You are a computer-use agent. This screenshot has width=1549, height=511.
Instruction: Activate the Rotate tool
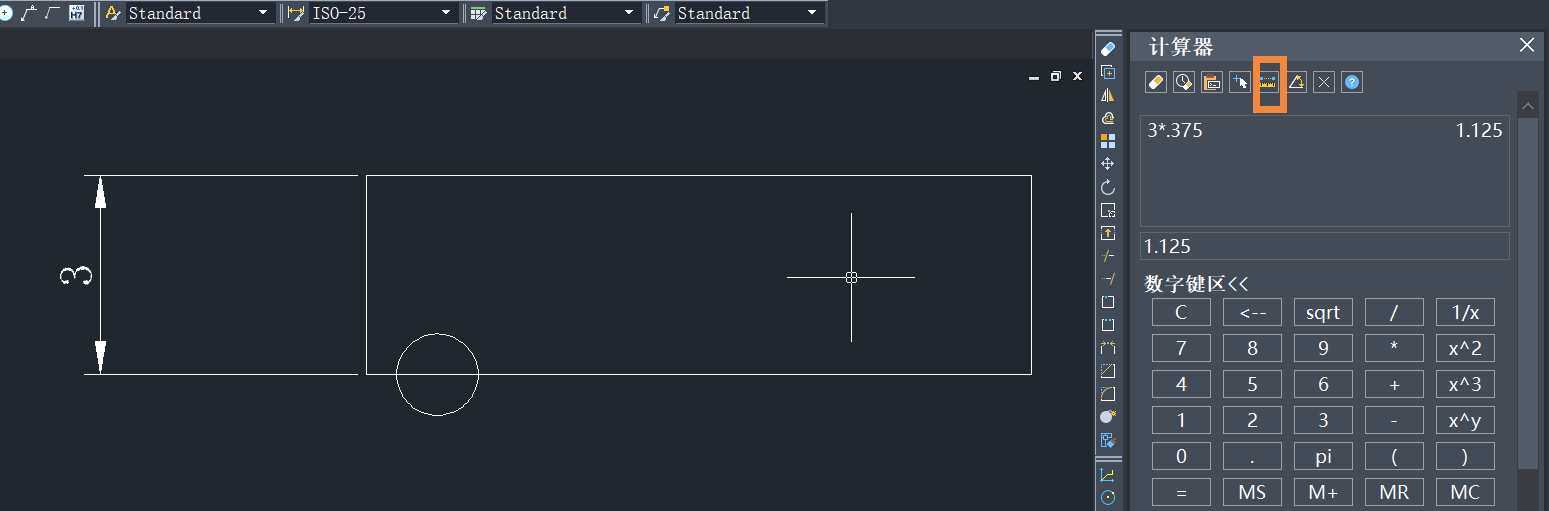point(1107,187)
